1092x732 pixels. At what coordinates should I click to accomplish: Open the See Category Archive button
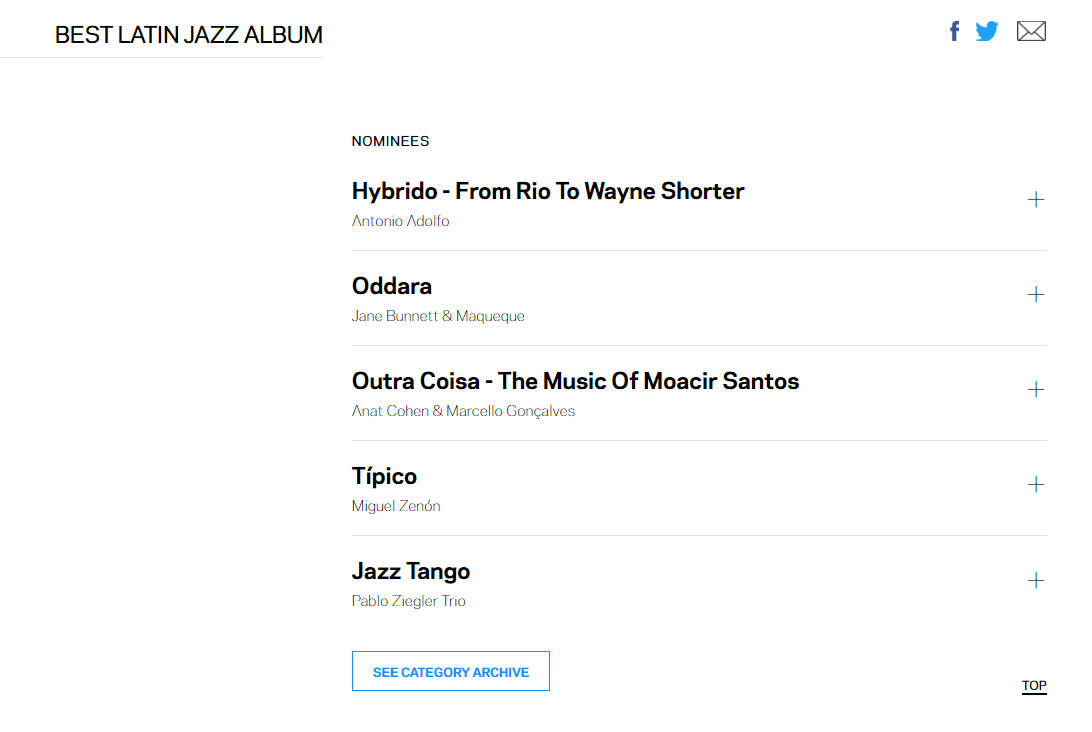point(451,671)
